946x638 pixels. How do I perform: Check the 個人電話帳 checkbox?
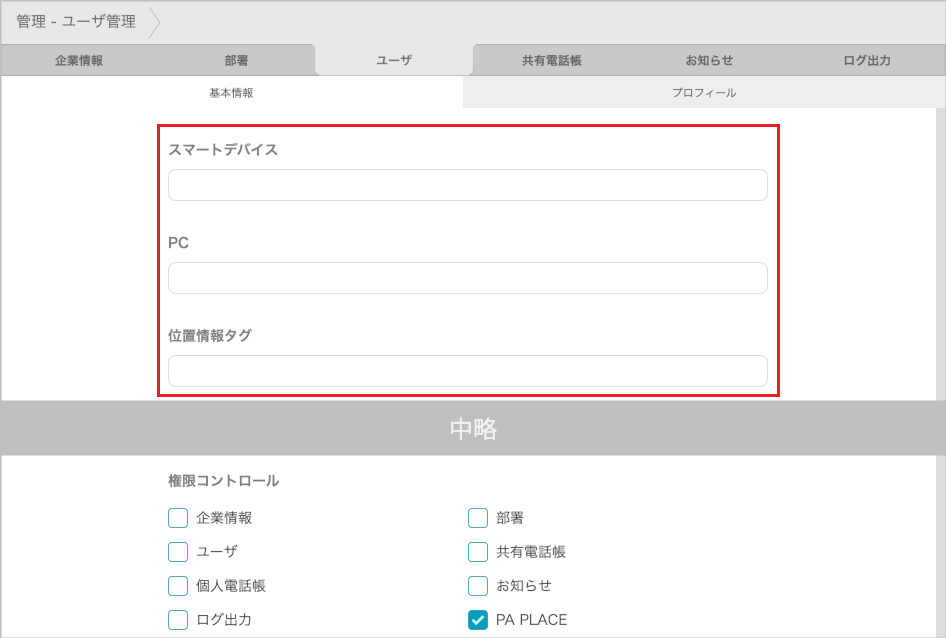point(178,586)
